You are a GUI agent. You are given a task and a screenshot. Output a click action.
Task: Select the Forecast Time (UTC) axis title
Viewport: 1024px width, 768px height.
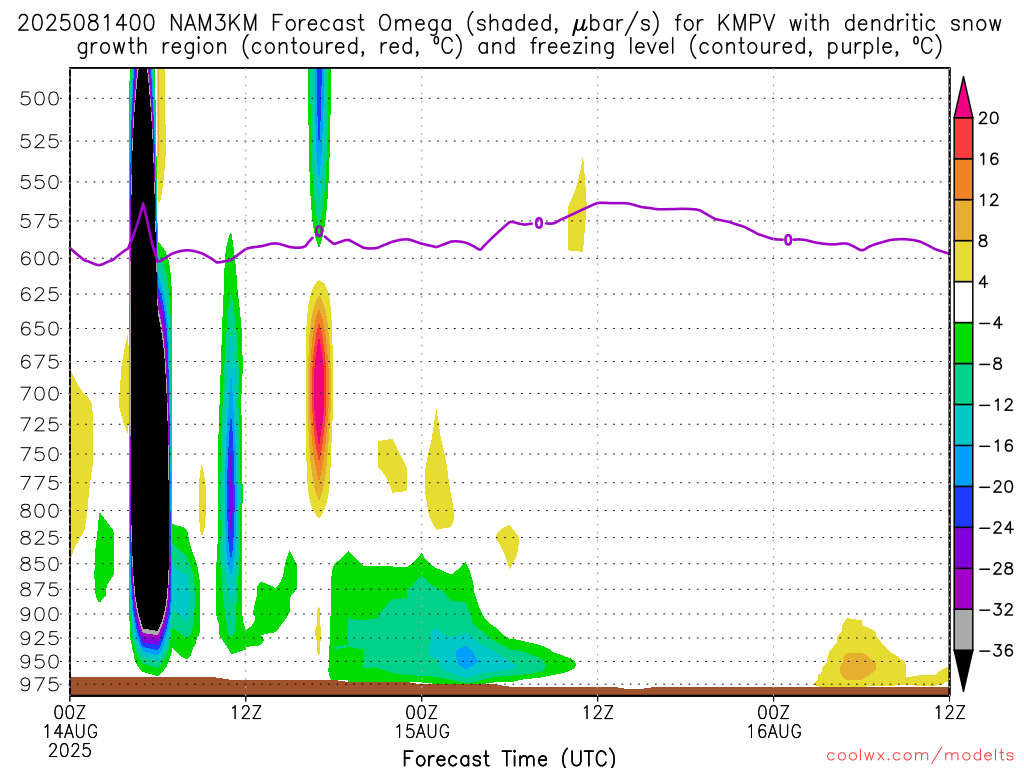509,758
